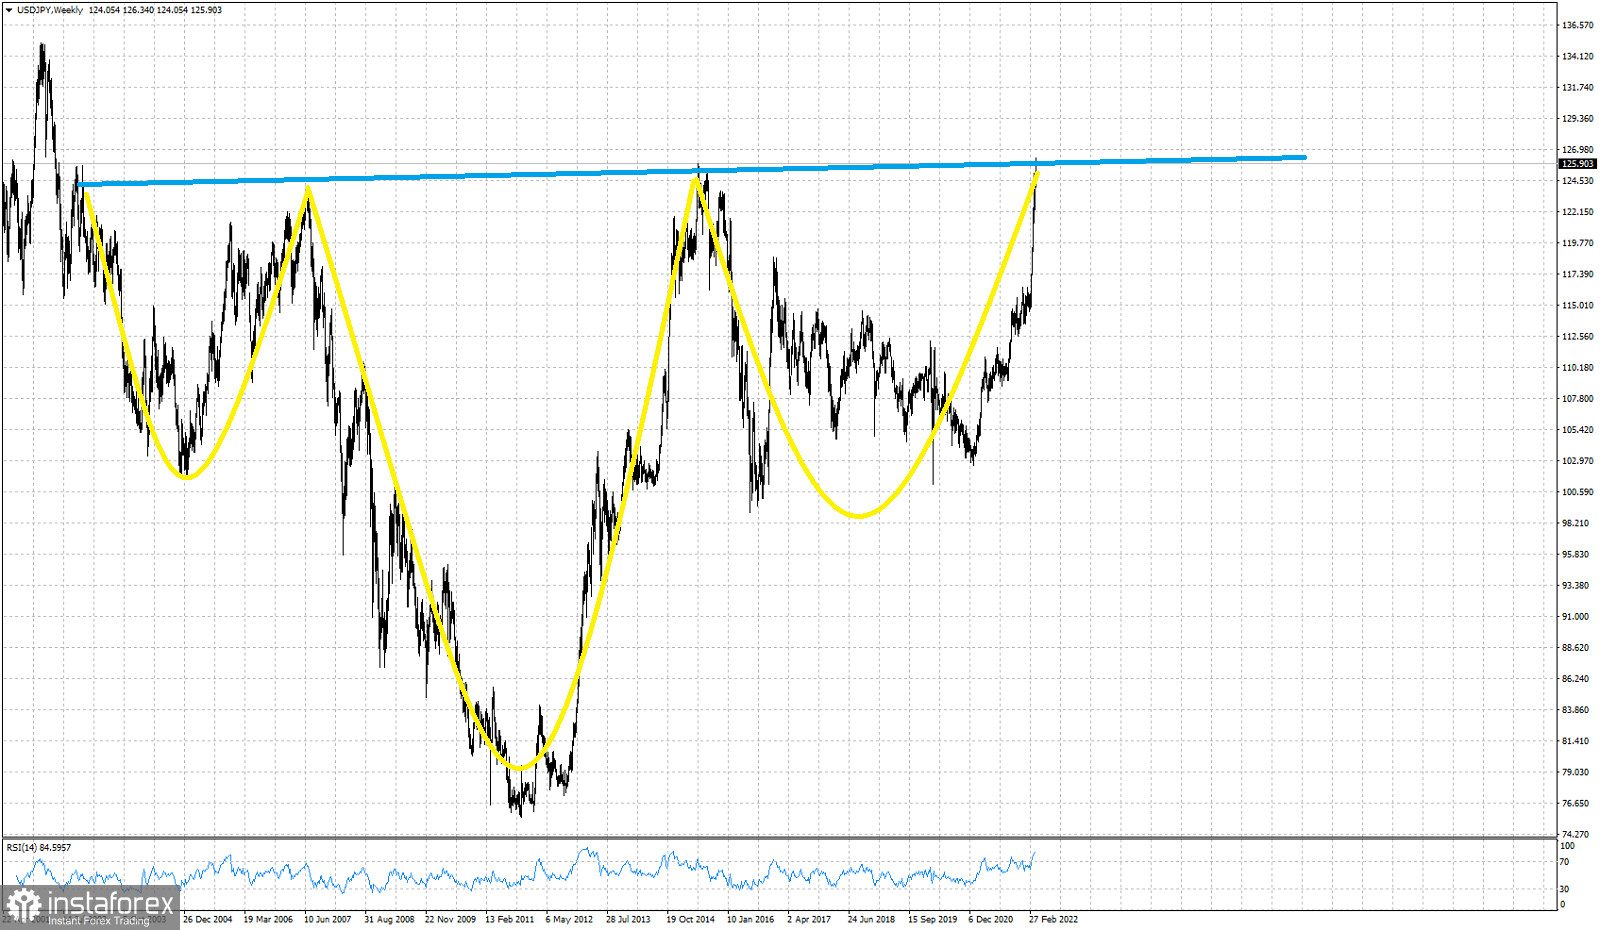Click the 129.360 price scale label
Viewport: 1600px width, 930px height.
tap(1577, 118)
